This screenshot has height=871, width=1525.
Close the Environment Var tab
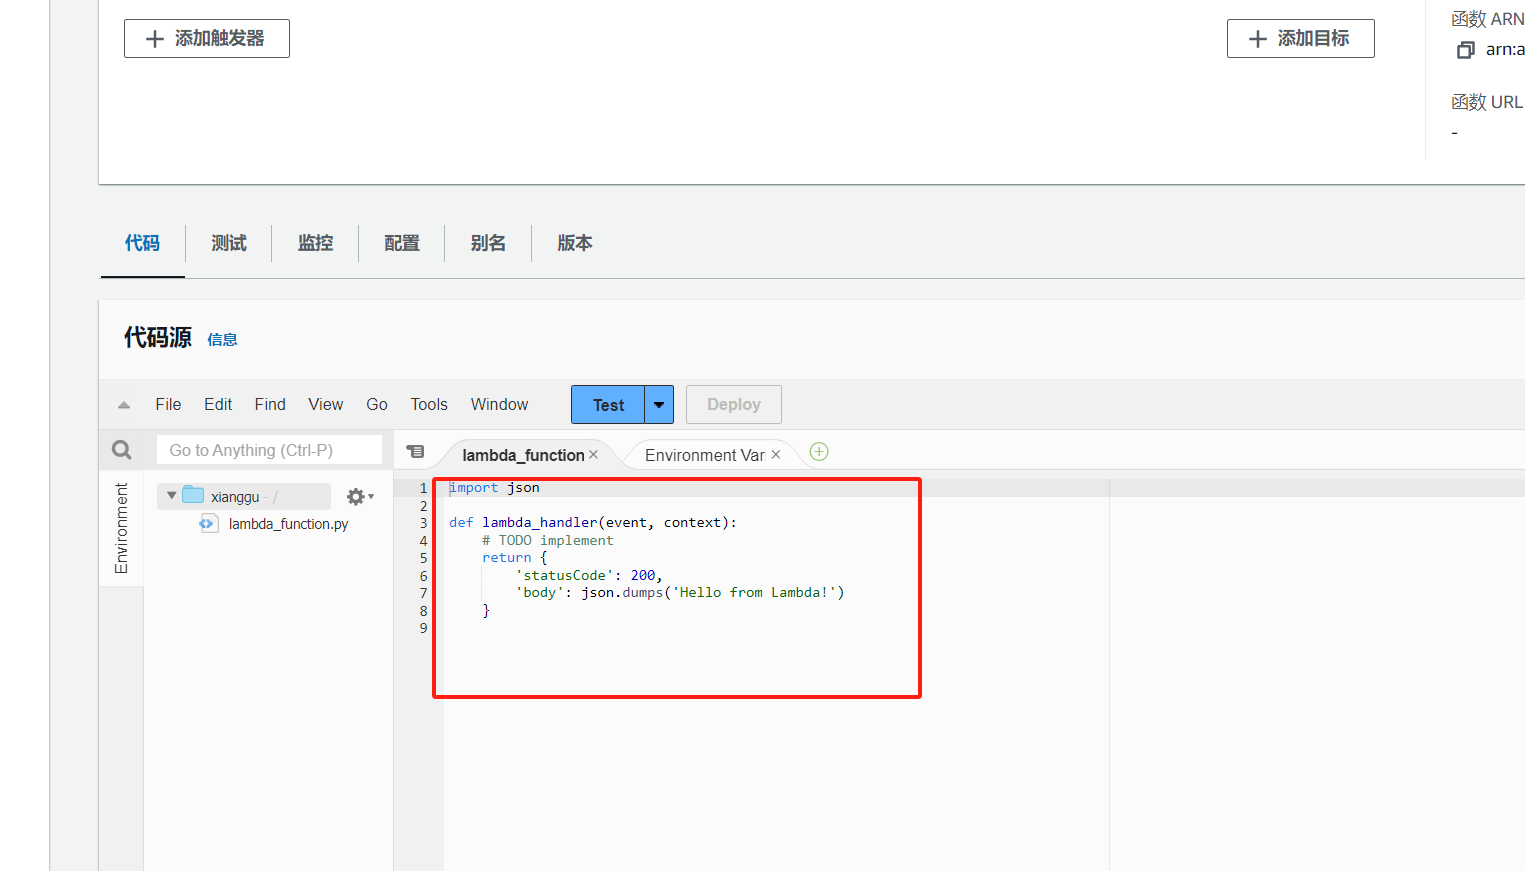tap(776, 454)
